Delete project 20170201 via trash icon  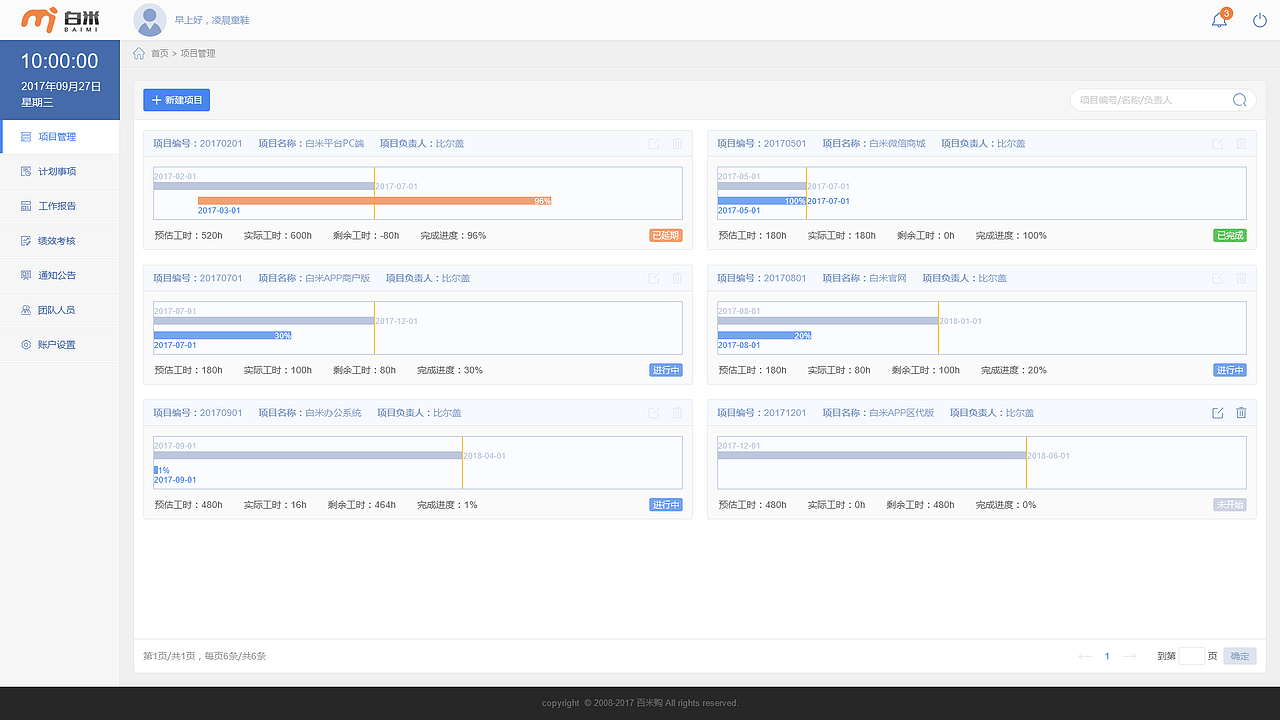pyautogui.click(x=677, y=144)
